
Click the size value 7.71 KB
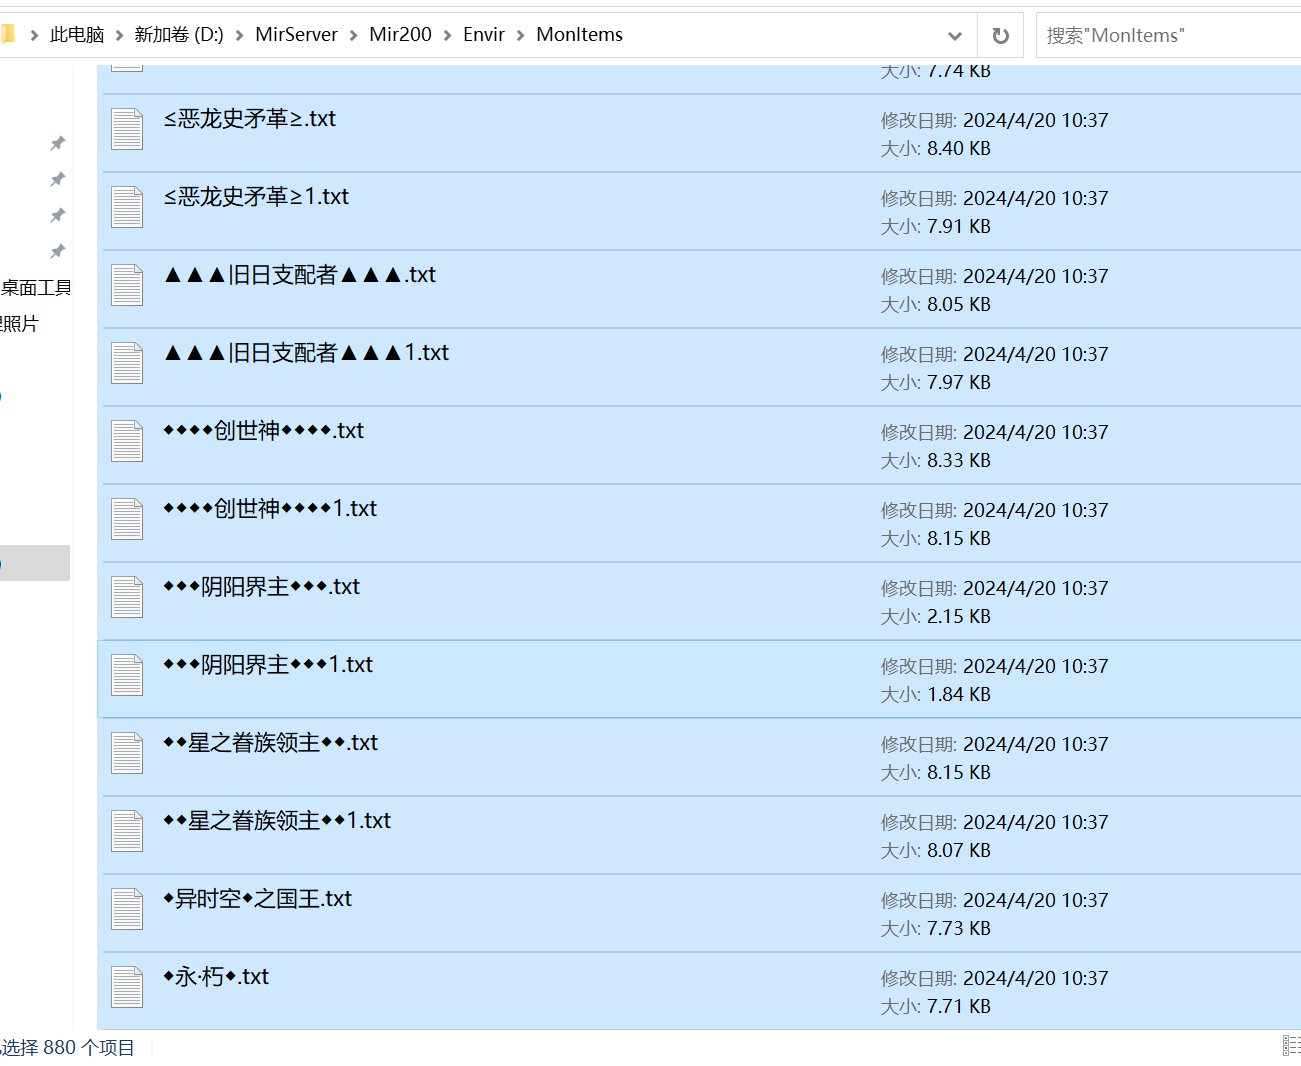(958, 1007)
